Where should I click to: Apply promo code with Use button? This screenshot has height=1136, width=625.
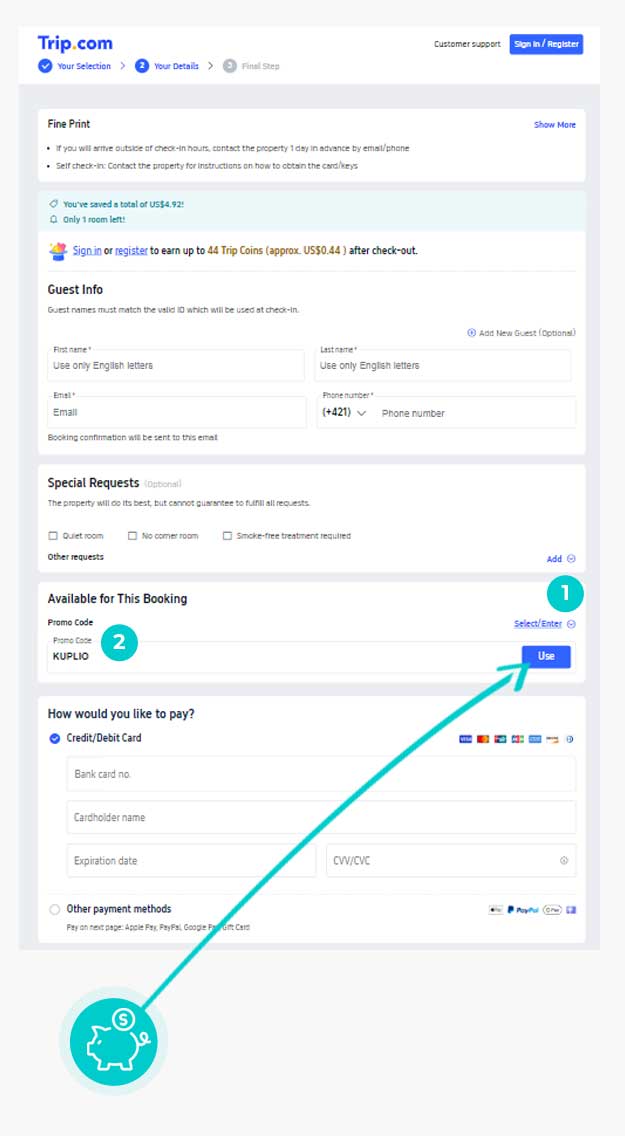pyautogui.click(x=546, y=656)
